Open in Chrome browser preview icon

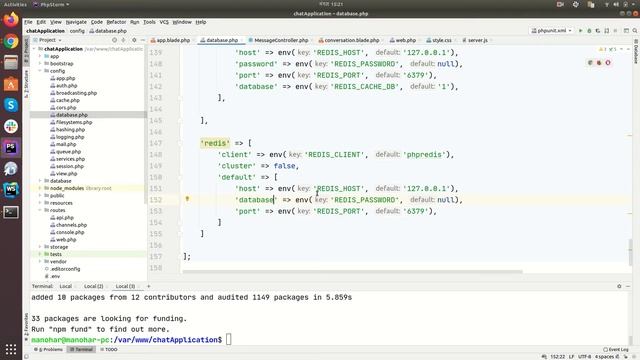click(x=590, y=62)
